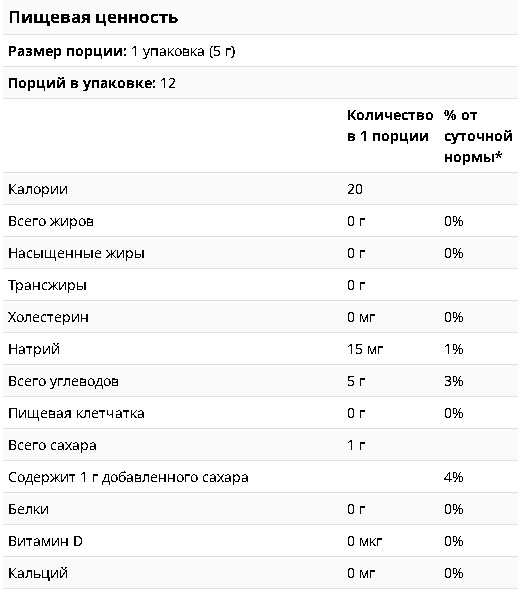528x597 pixels.
Task: Select the Натрий 1% daily value
Action: [x=453, y=349]
